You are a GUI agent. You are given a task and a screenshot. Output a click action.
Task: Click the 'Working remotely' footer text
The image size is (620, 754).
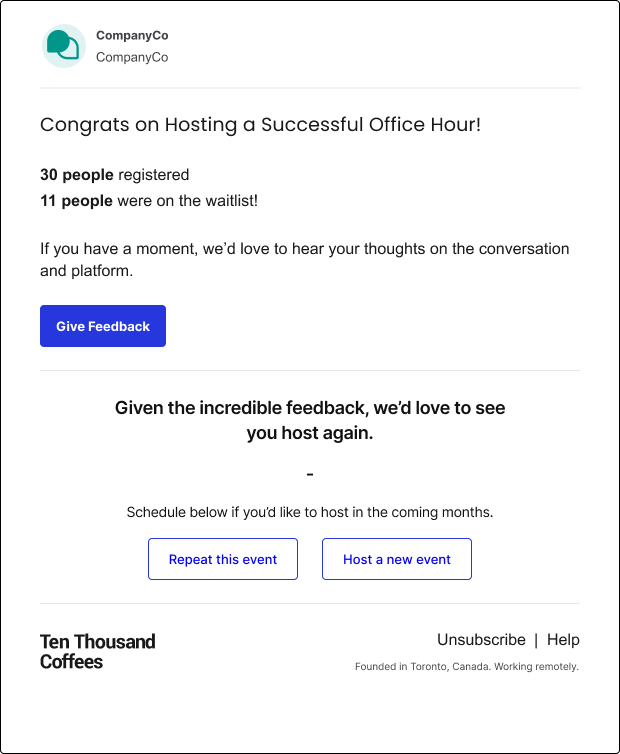[536, 666]
